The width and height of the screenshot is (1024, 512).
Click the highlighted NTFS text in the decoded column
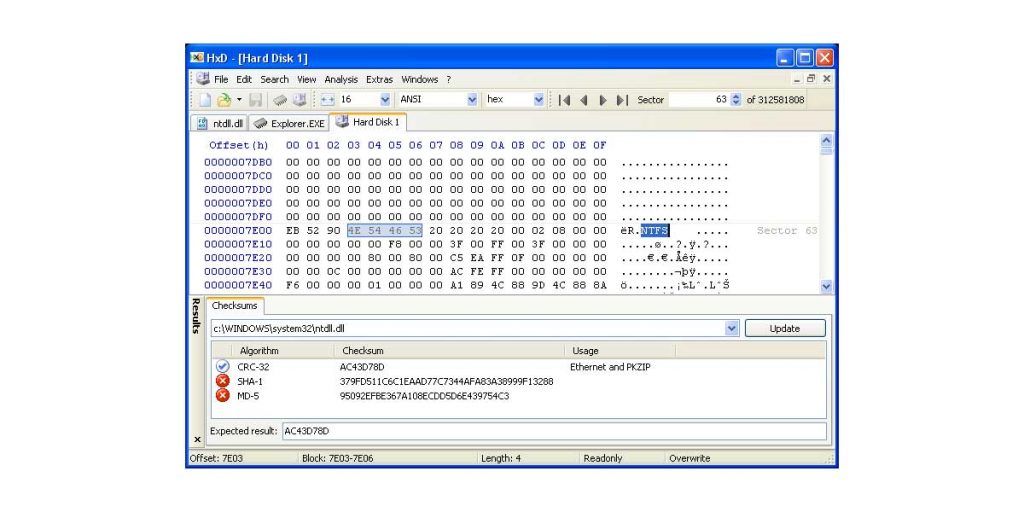tap(655, 231)
